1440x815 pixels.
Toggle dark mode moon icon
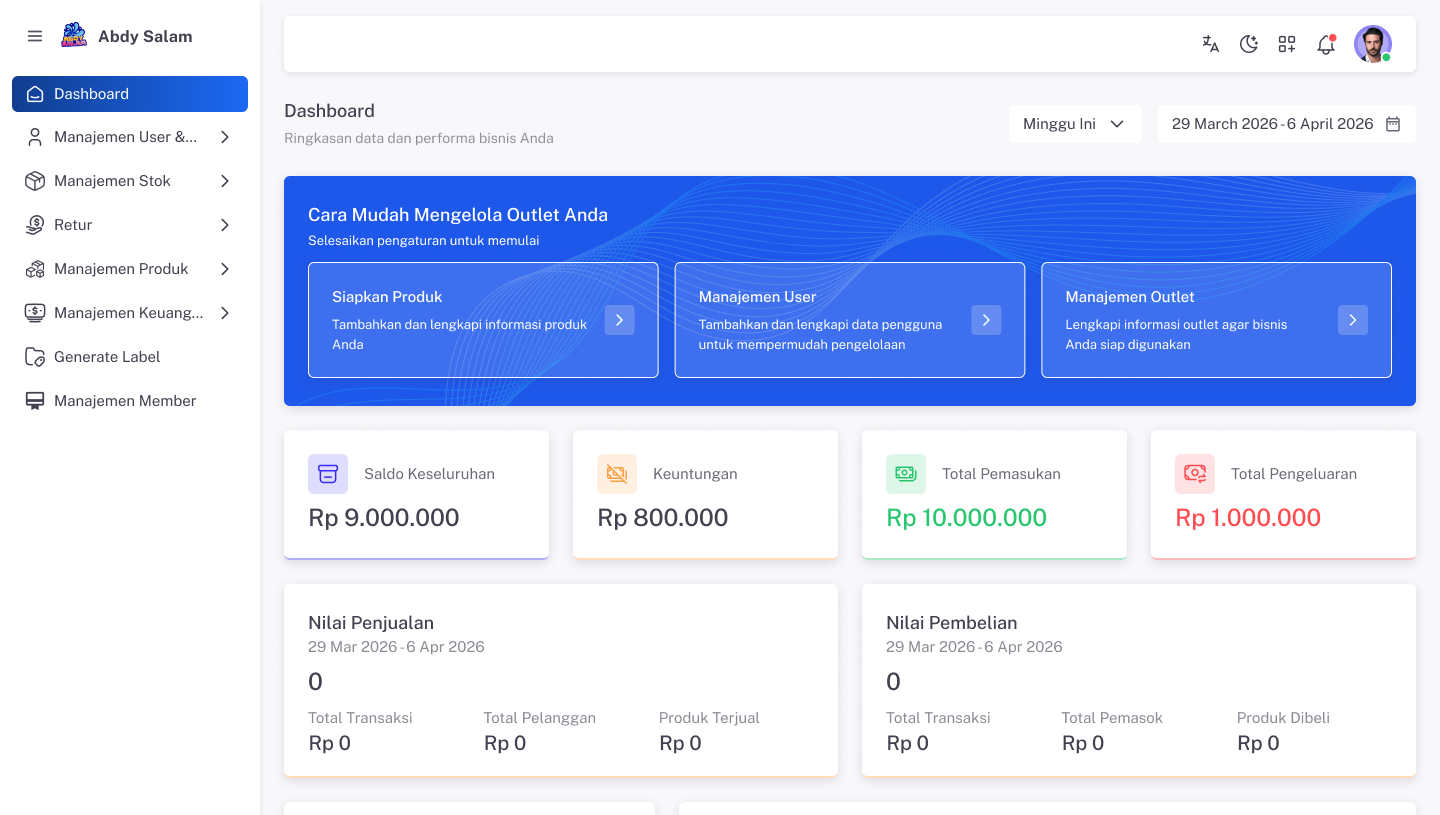point(1249,44)
